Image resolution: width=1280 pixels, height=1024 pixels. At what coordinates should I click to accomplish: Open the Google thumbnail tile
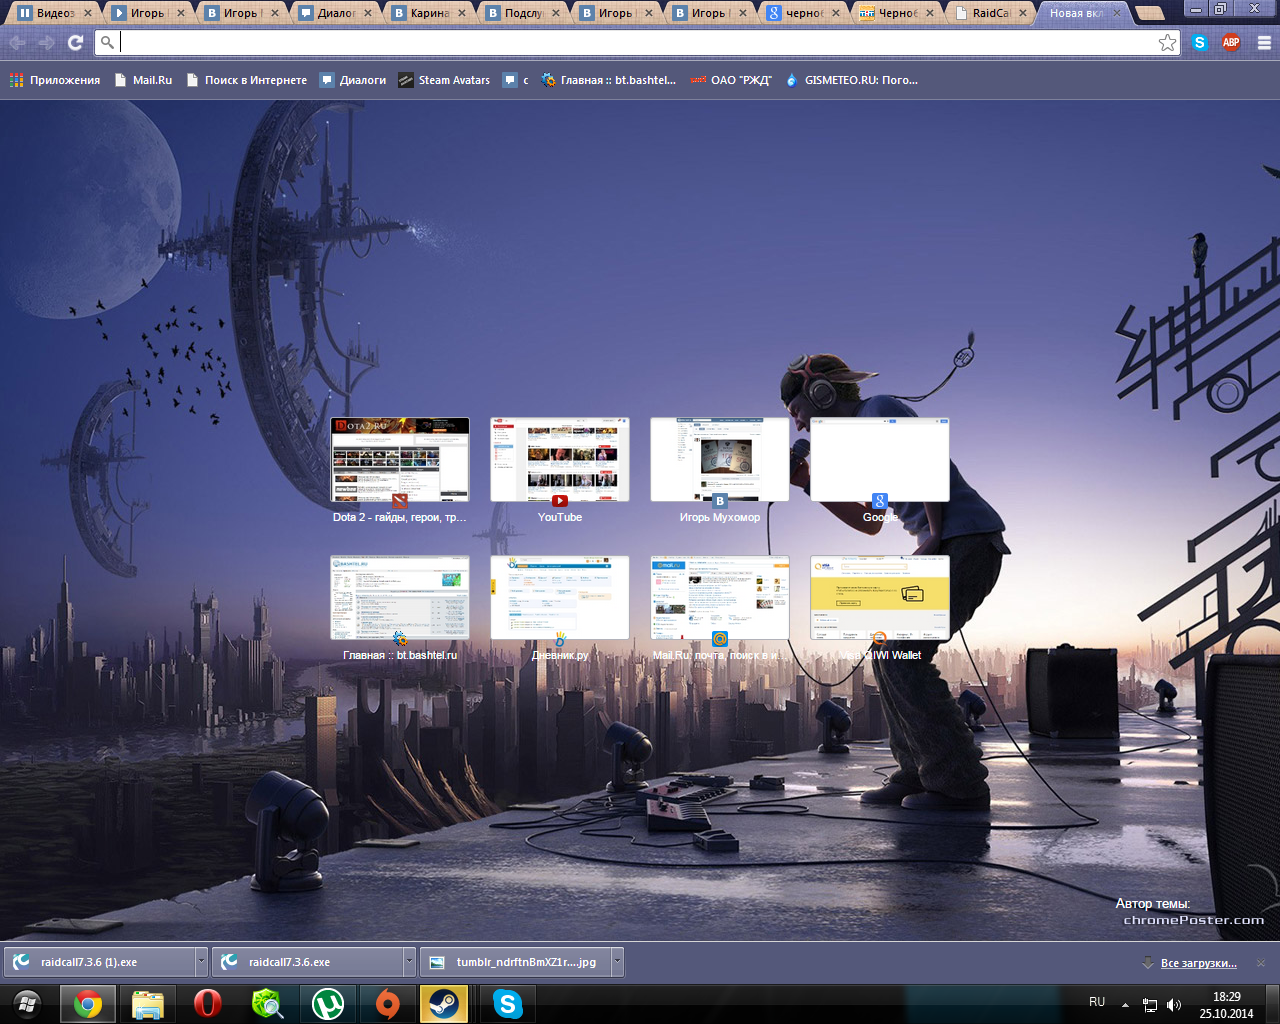(x=880, y=460)
